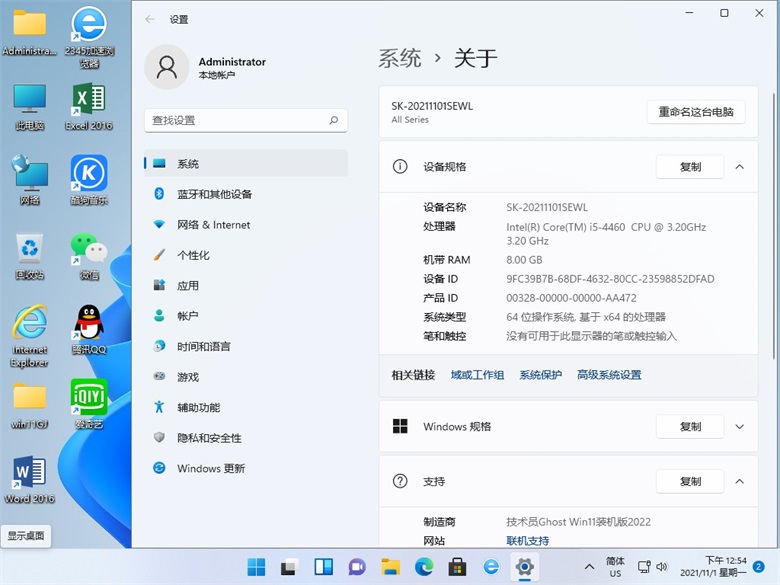This screenshot has width=780, height=585.
Task: Open Excel 2016 desktop shortcut
Action: pos(89,102)
